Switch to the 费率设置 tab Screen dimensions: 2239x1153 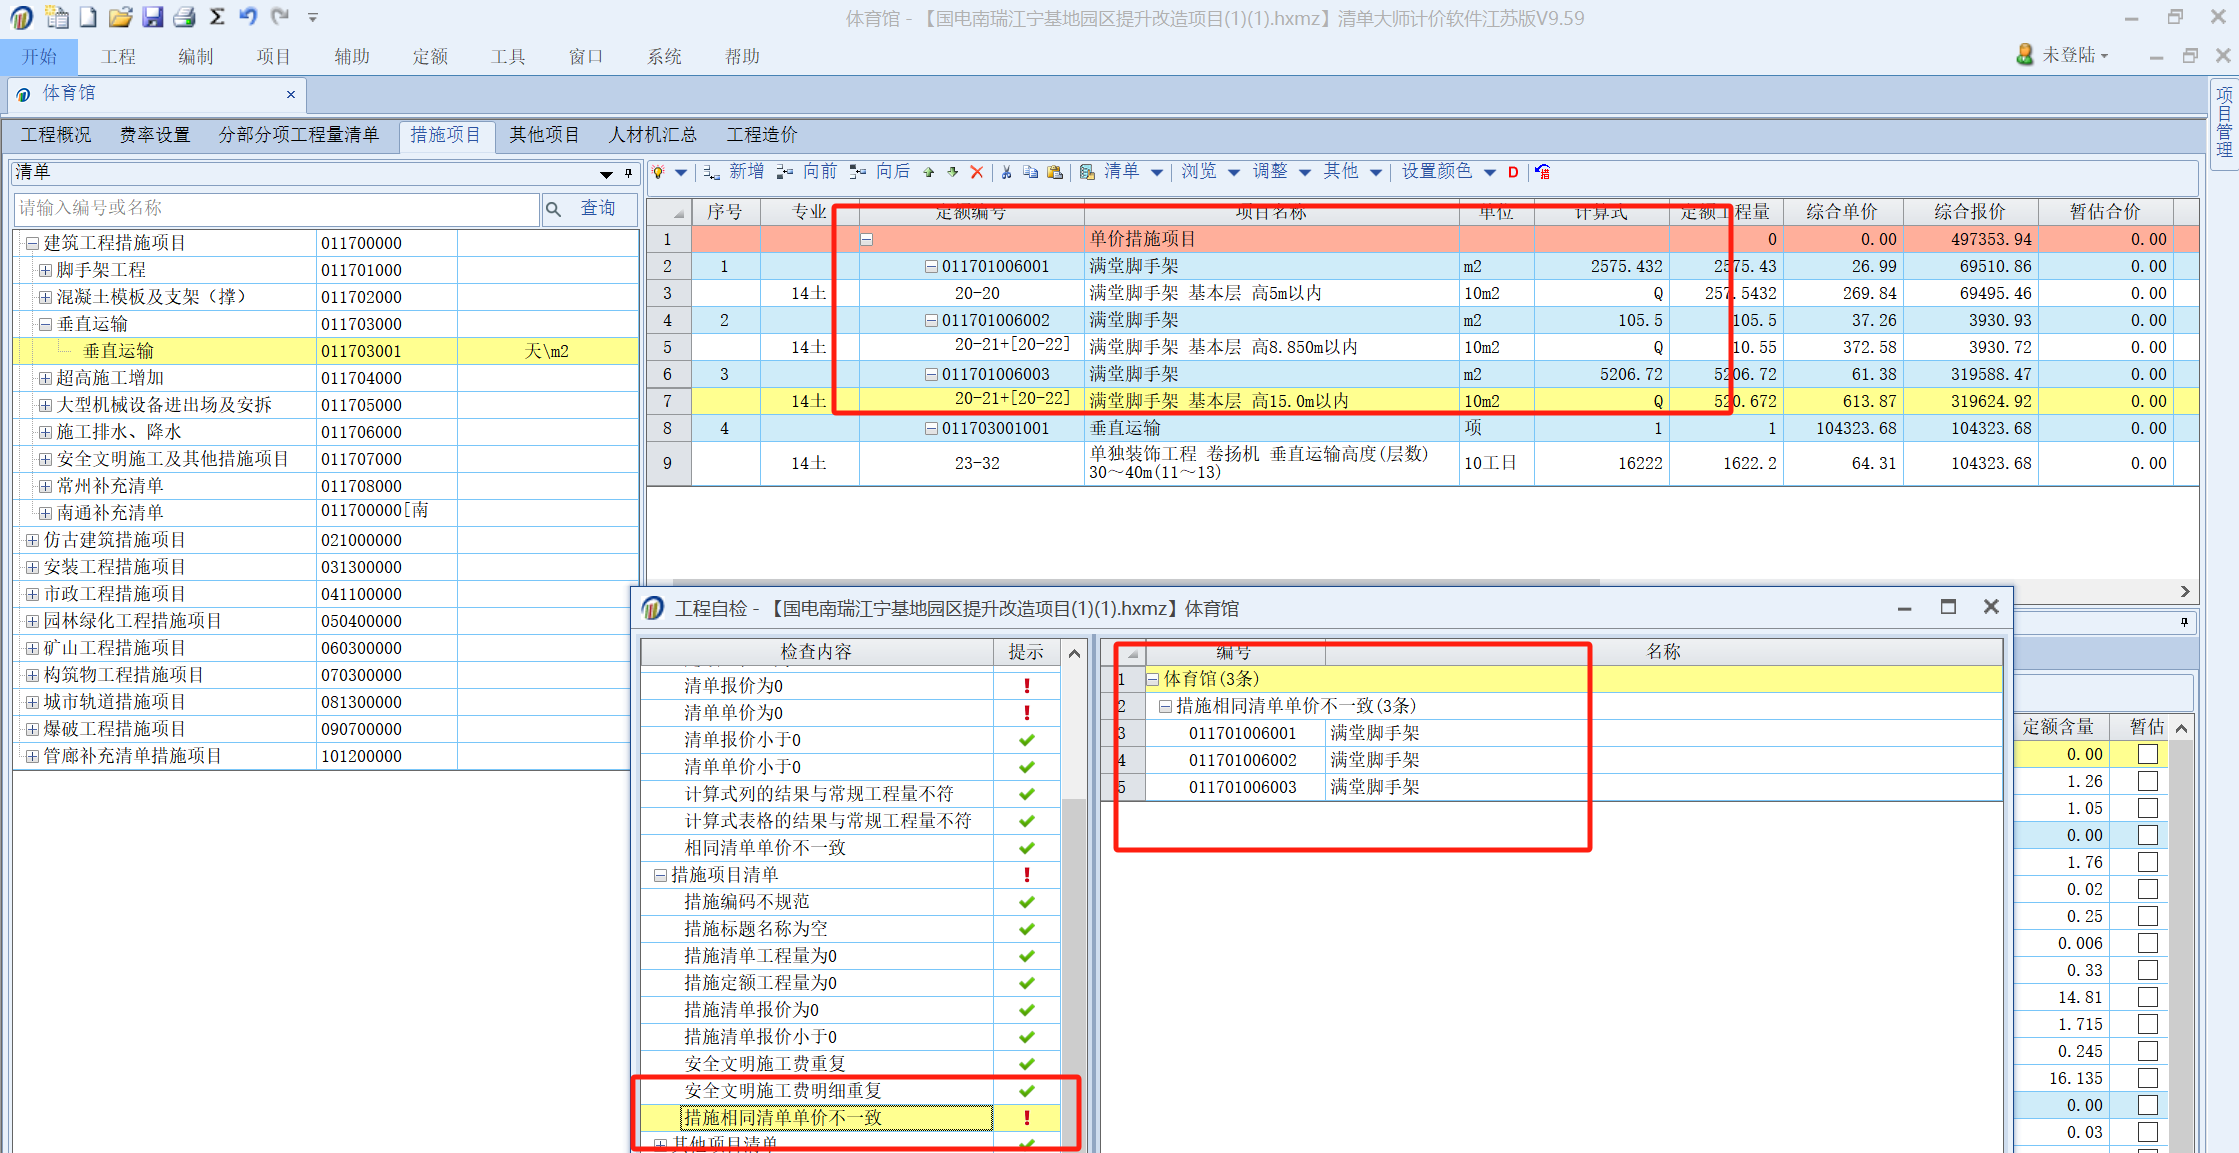[x=155, y=135]
